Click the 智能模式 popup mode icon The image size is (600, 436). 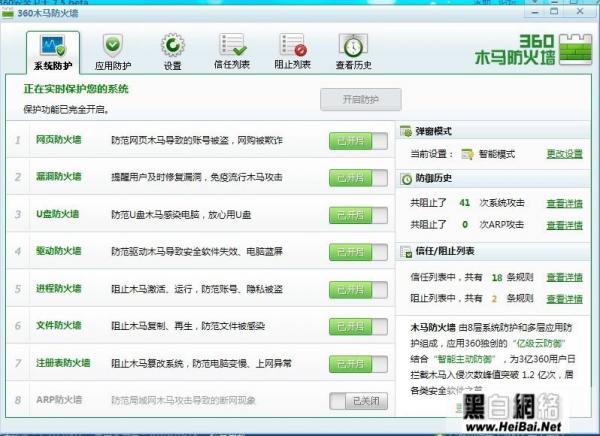(467, 154)
